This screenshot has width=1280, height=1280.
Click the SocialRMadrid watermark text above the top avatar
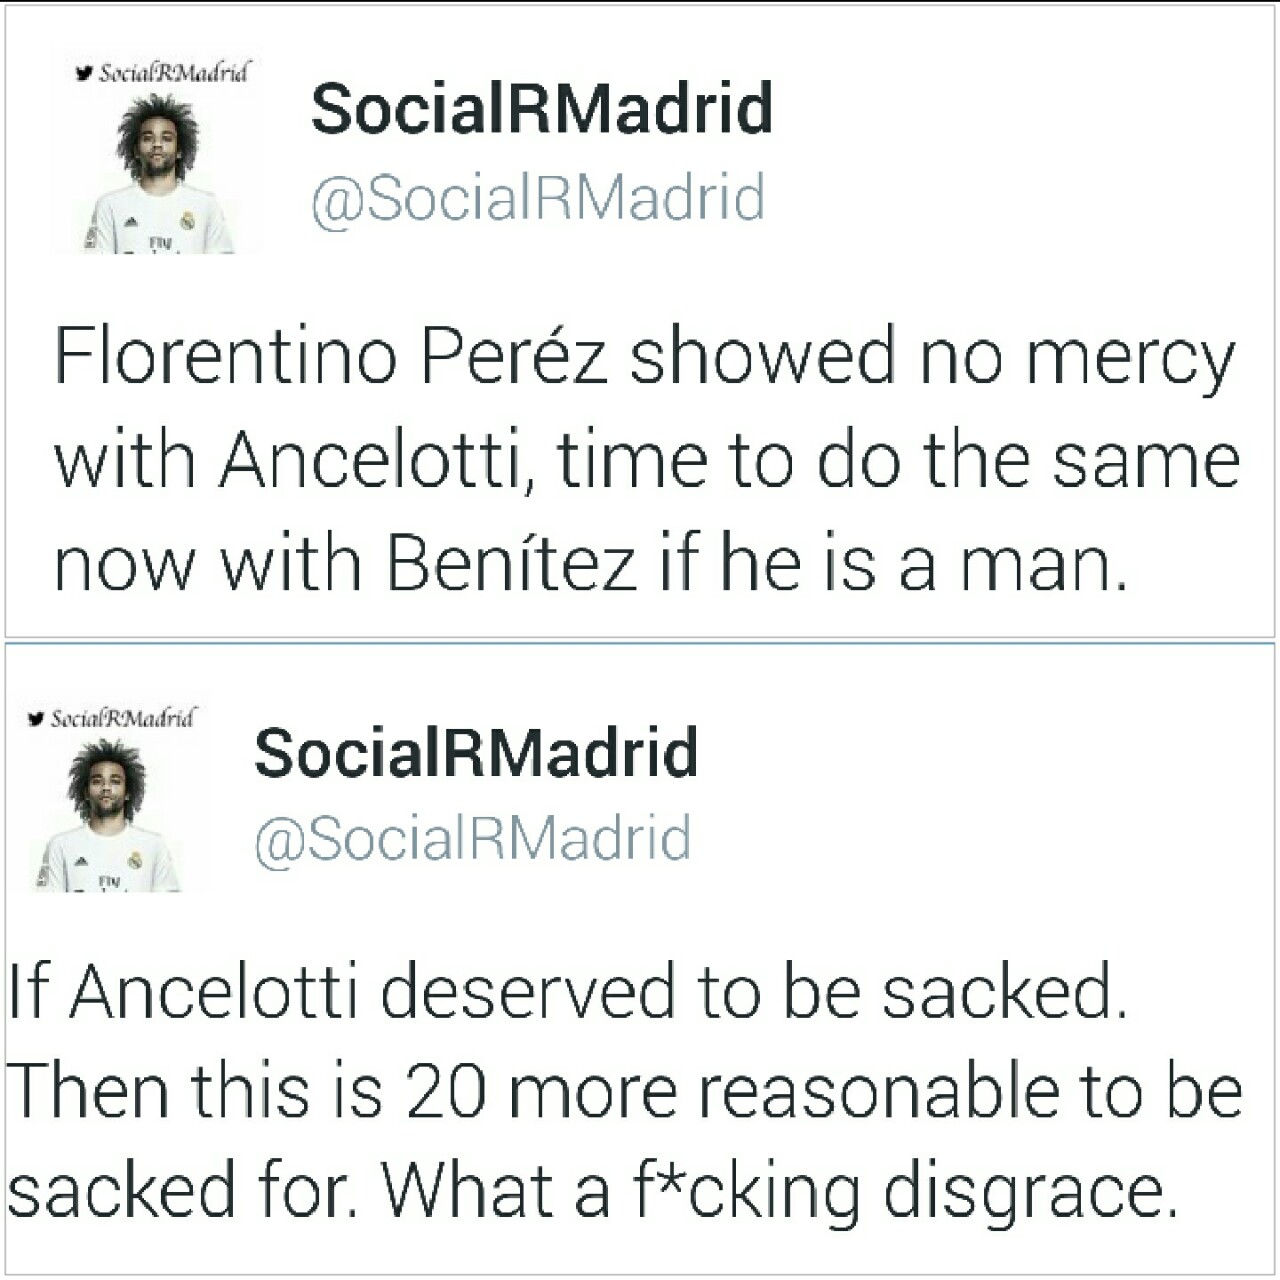coord(173,73)
